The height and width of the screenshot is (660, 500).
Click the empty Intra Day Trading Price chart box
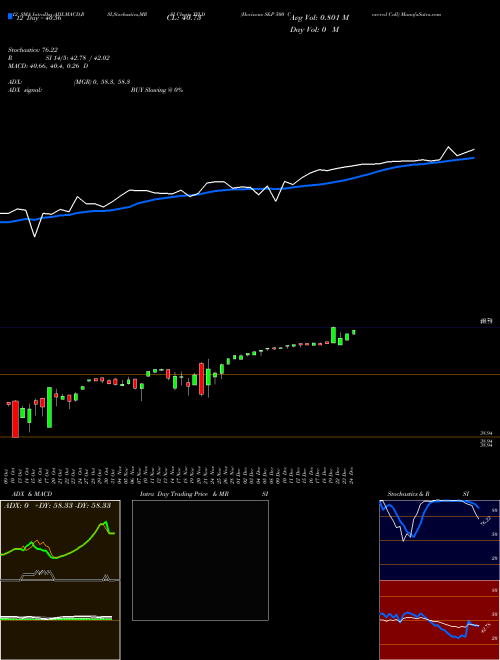tap(200, 560)
